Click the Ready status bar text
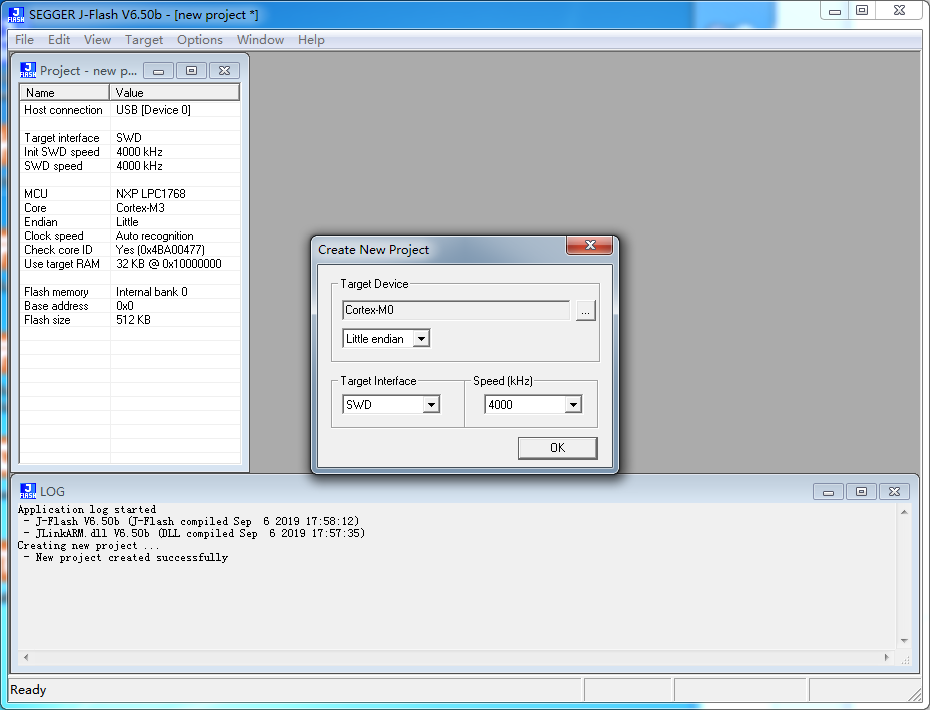930x710 pixels. [28, 690]
